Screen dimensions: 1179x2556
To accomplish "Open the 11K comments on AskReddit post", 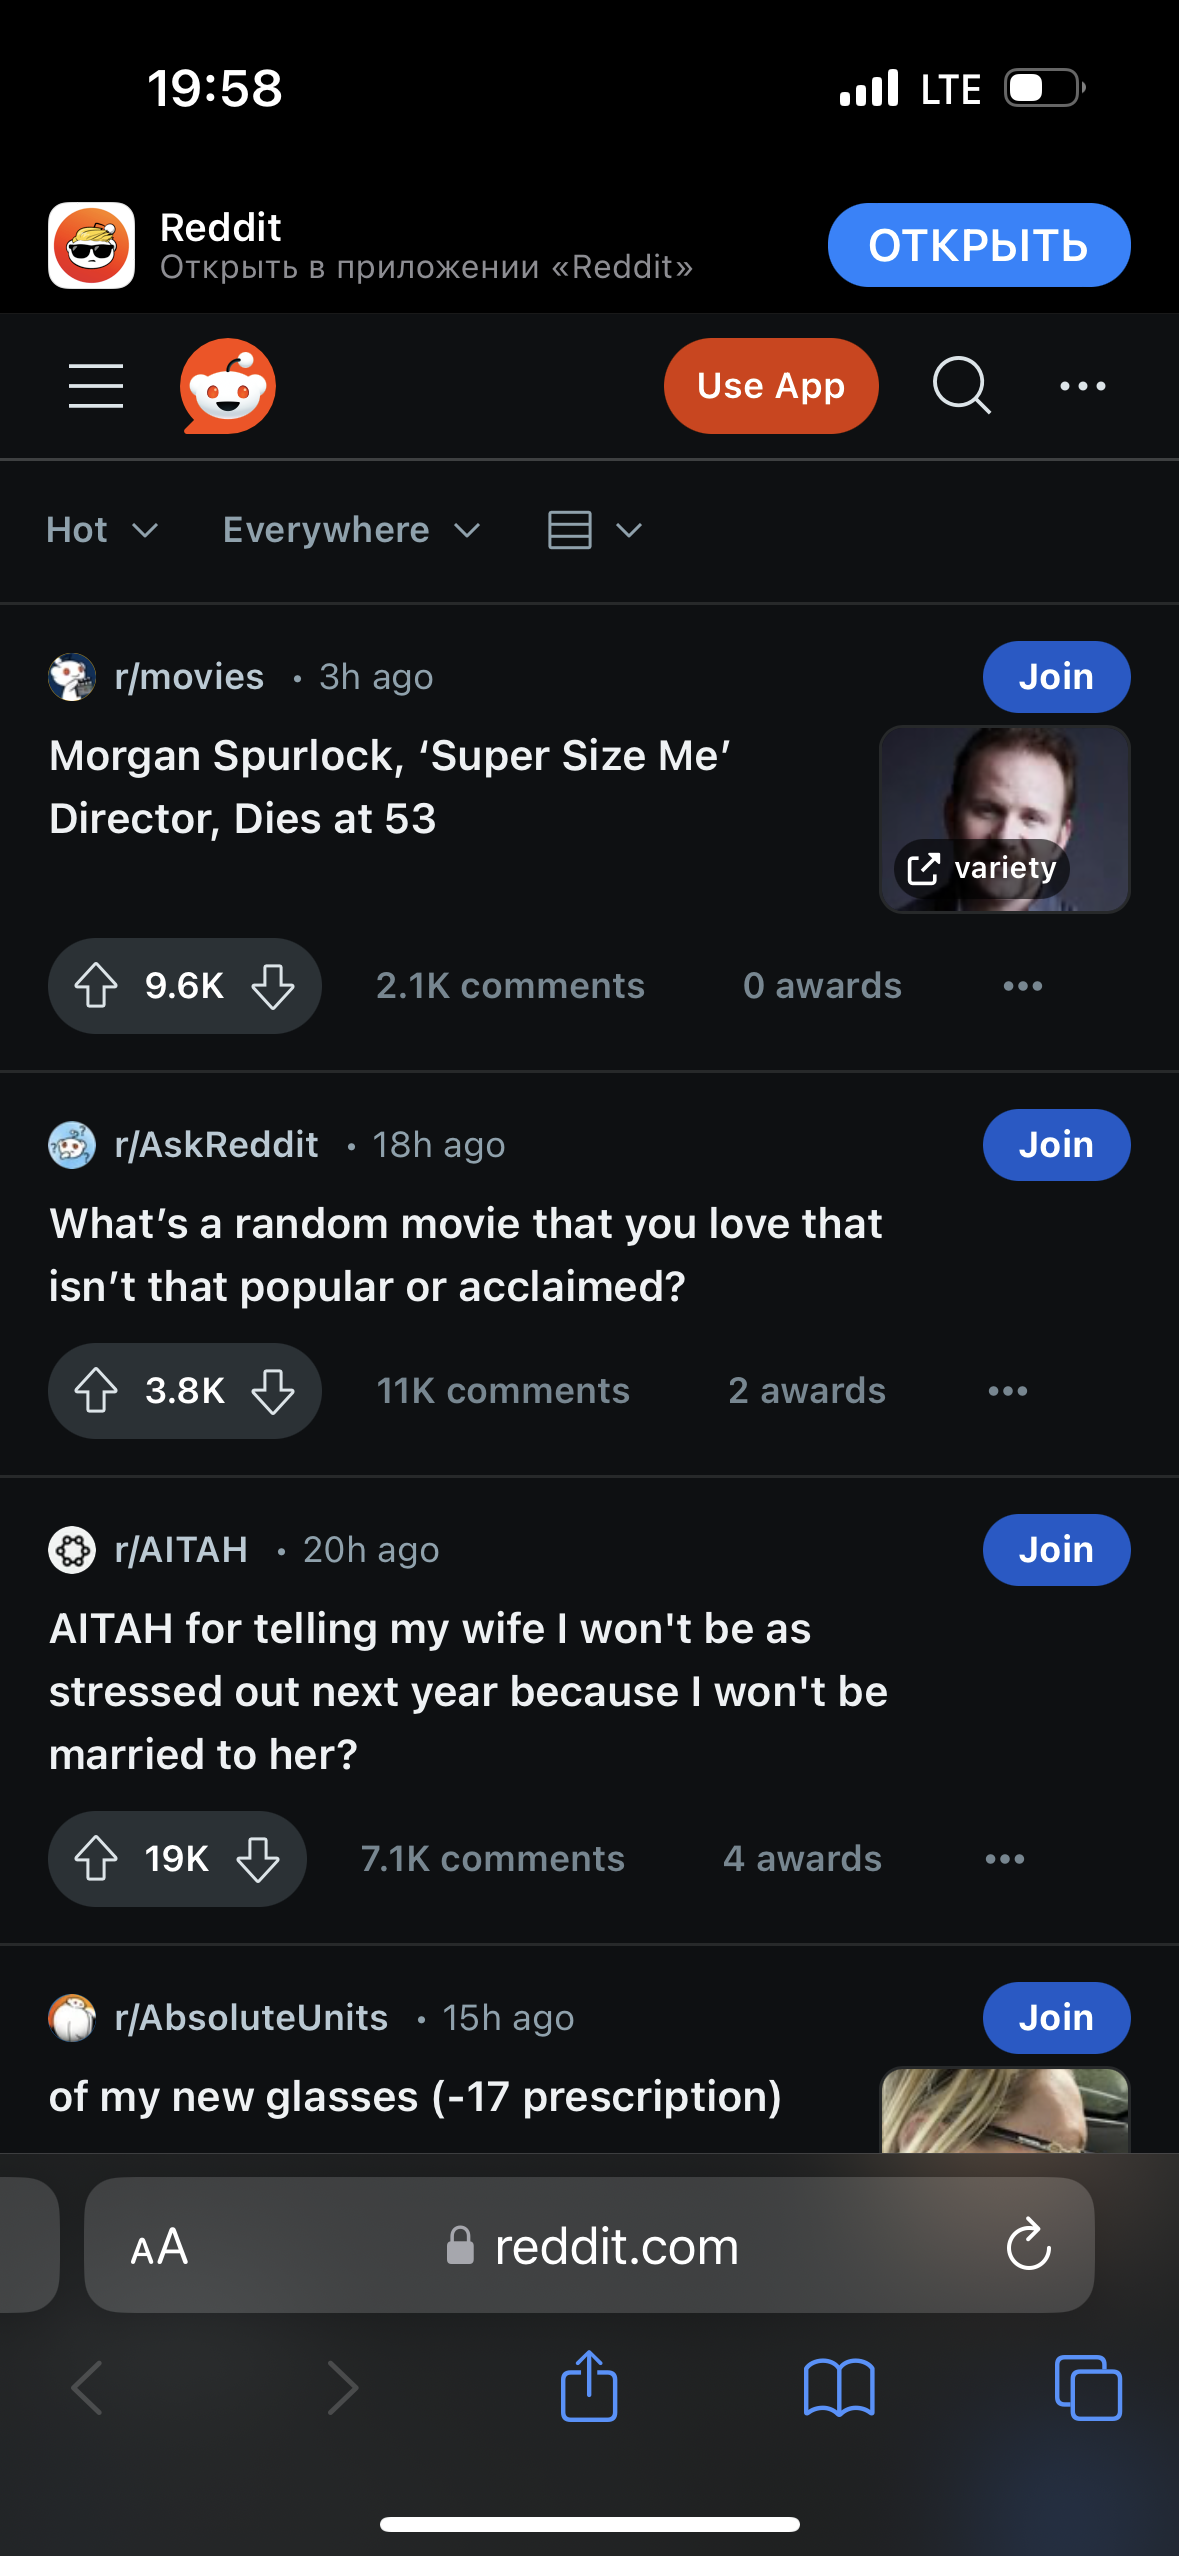I will pos(503,1391).
